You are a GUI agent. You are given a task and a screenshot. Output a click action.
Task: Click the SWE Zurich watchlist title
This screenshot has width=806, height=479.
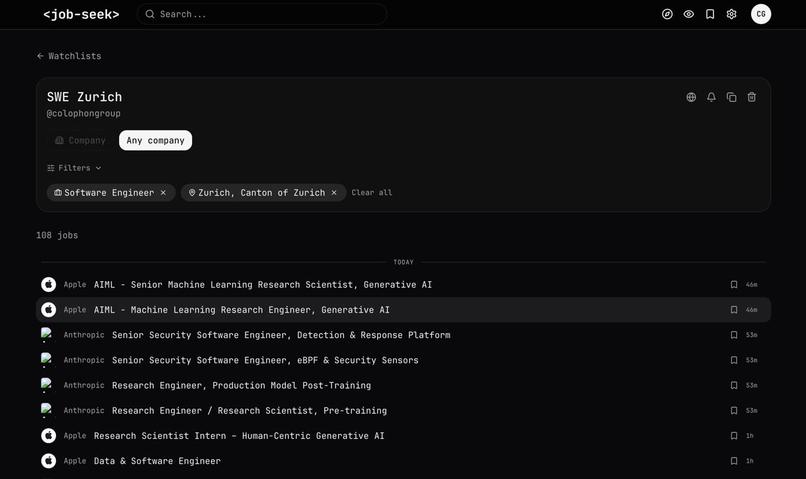click(84, 97)
